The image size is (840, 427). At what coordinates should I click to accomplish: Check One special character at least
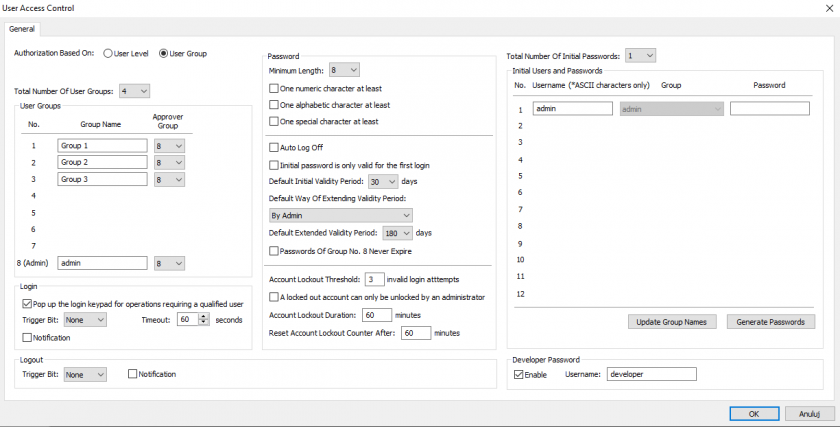[275, 121]
